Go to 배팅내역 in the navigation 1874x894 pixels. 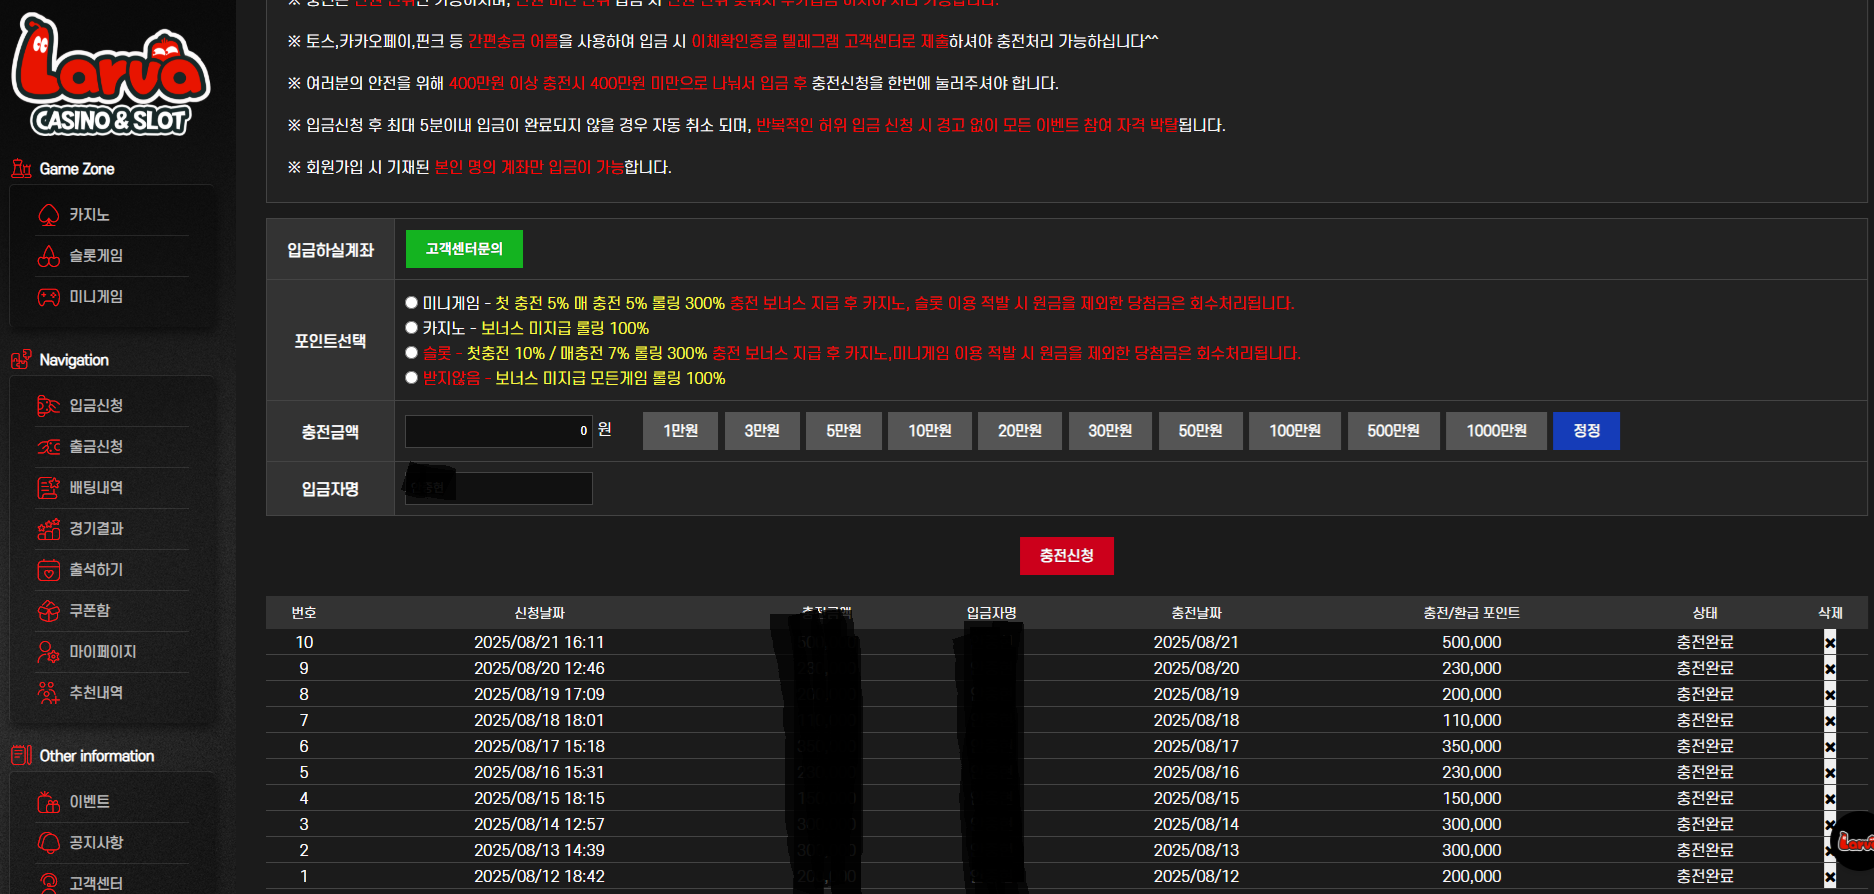pos(96,488)
